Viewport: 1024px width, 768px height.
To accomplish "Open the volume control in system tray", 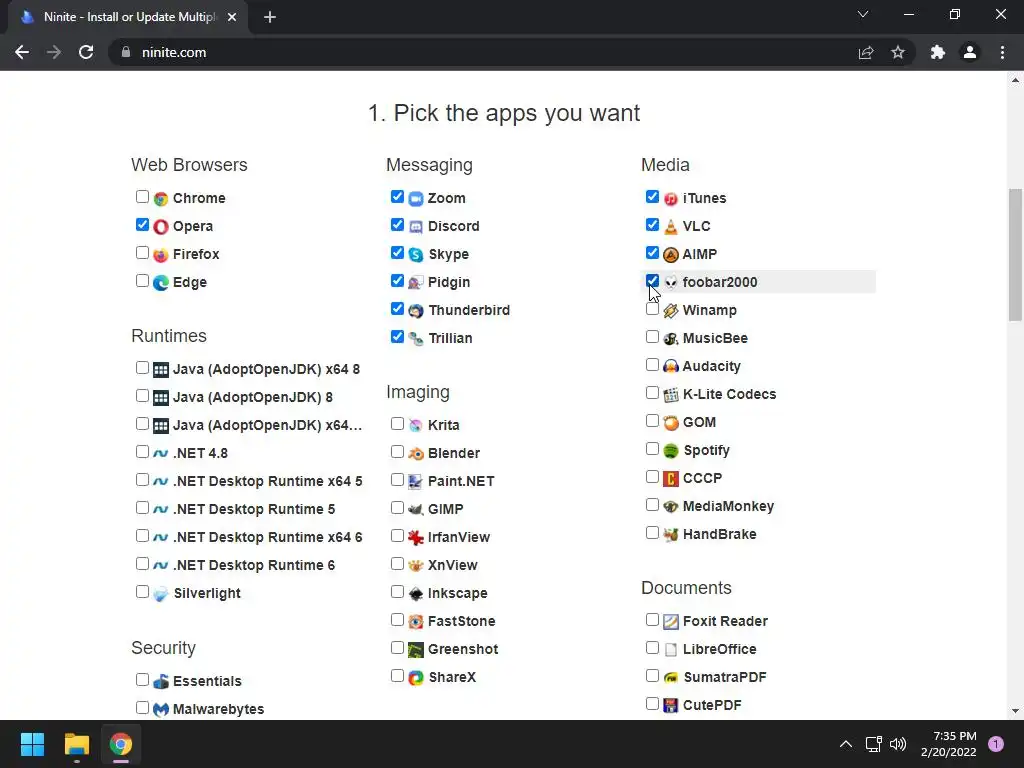I will click(898, 744).
